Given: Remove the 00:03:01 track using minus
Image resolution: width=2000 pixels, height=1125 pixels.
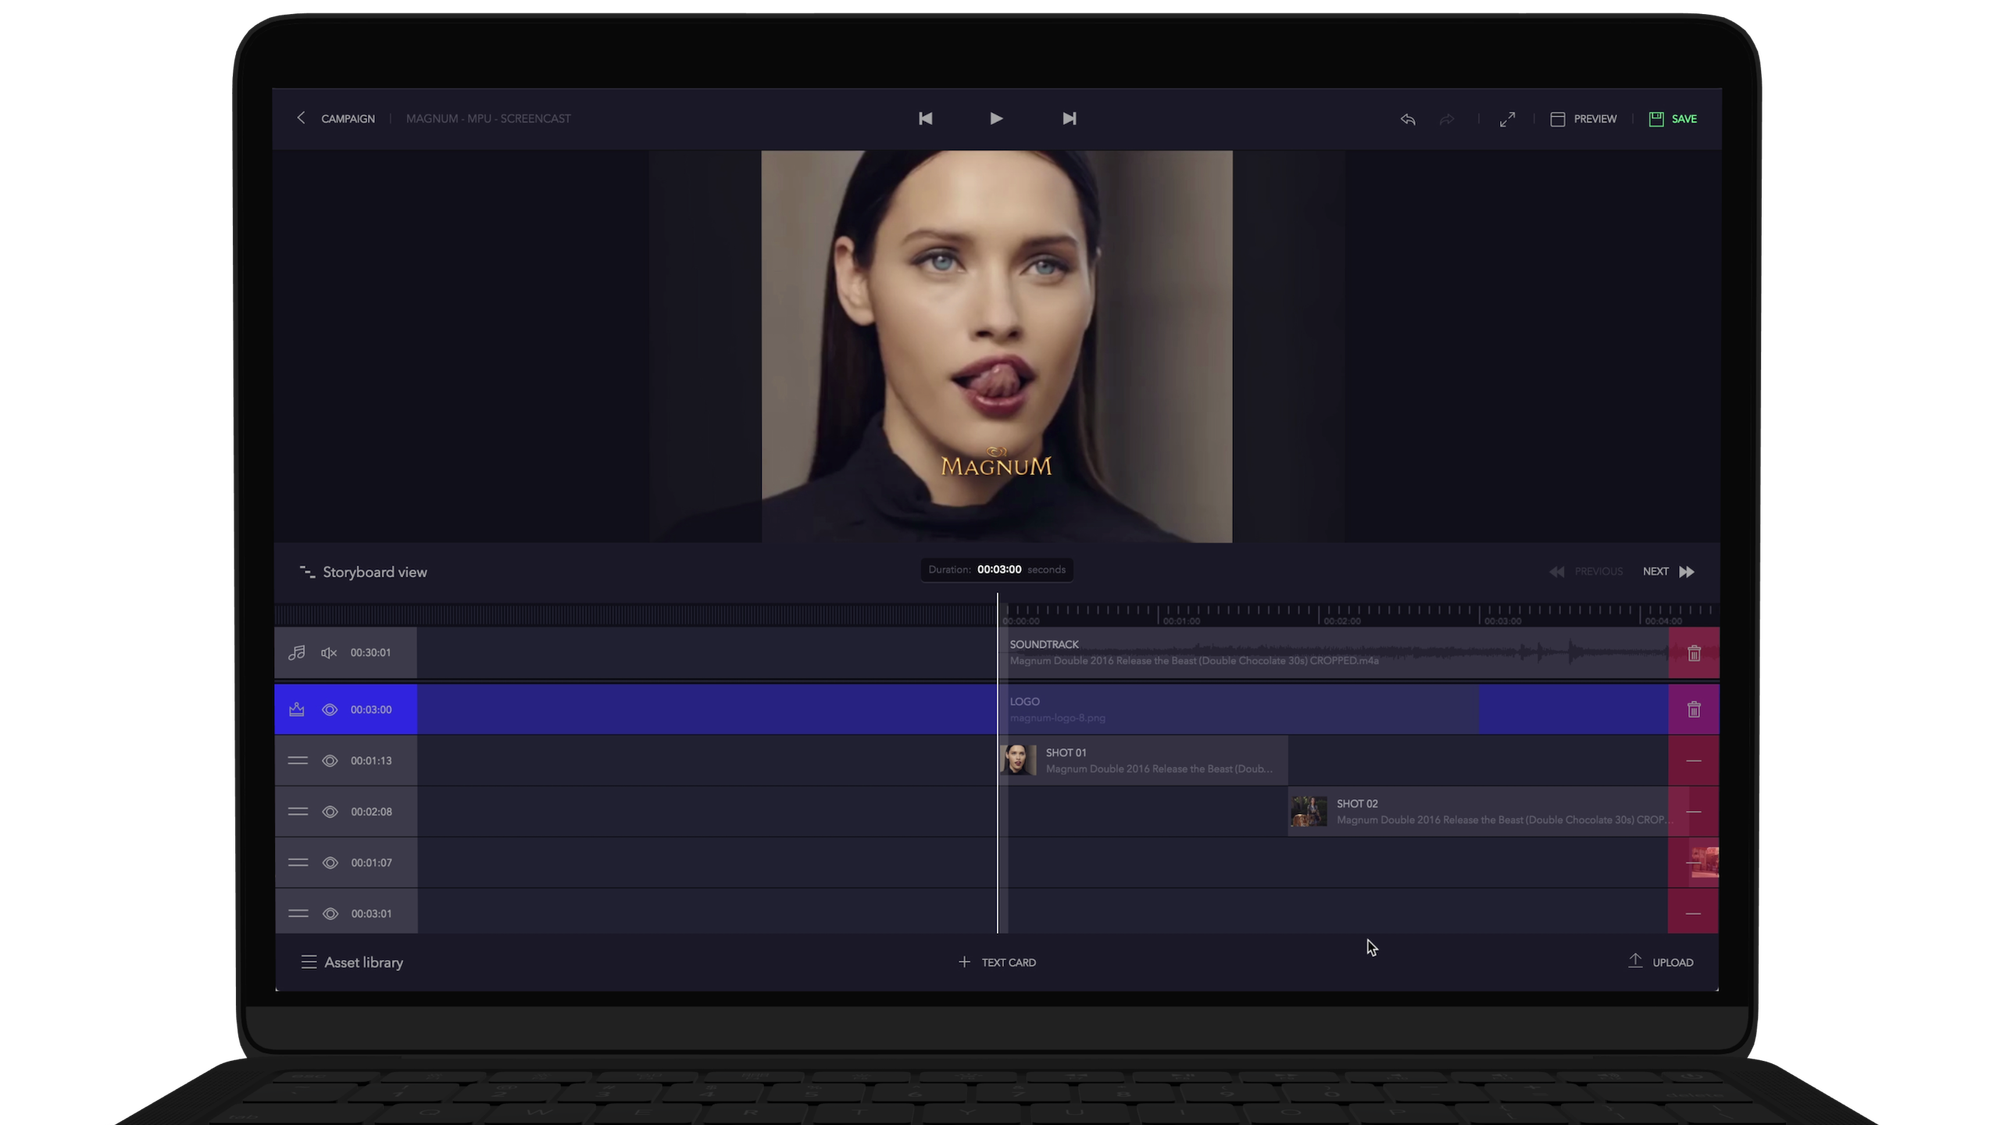Looking at the screenshot, I should [x=1694, y=914].
